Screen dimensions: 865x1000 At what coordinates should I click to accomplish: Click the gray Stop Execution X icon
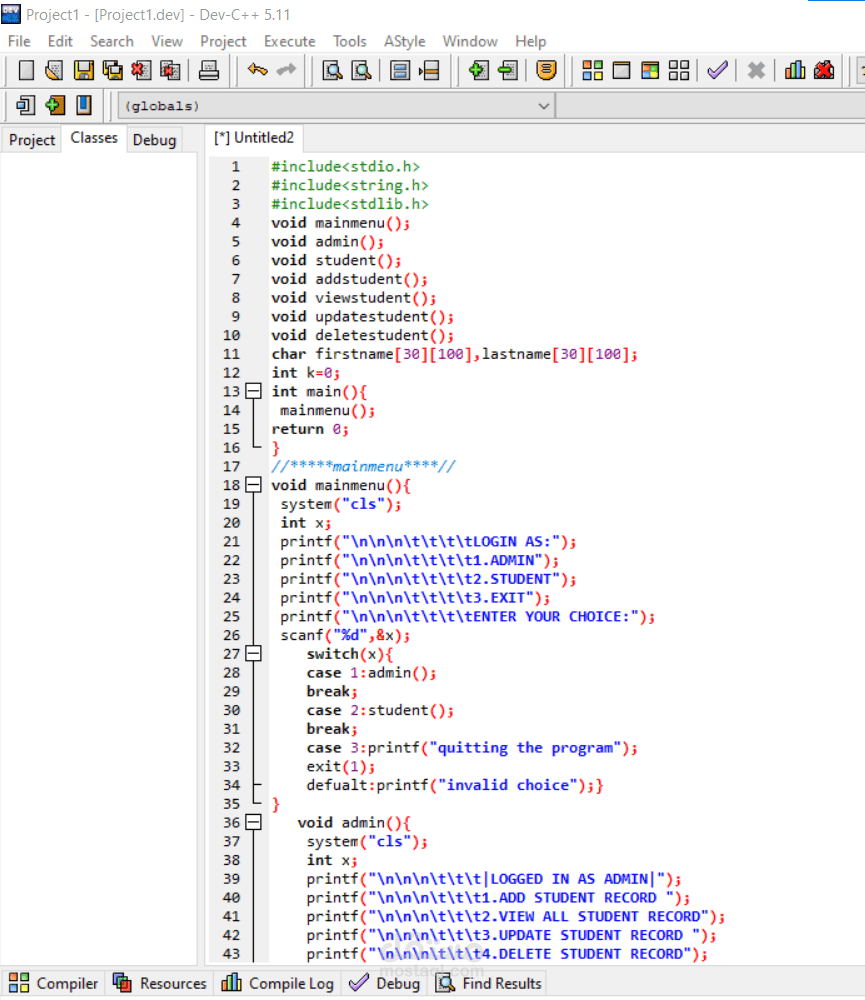pyautogui.click(x=756, y=70)
